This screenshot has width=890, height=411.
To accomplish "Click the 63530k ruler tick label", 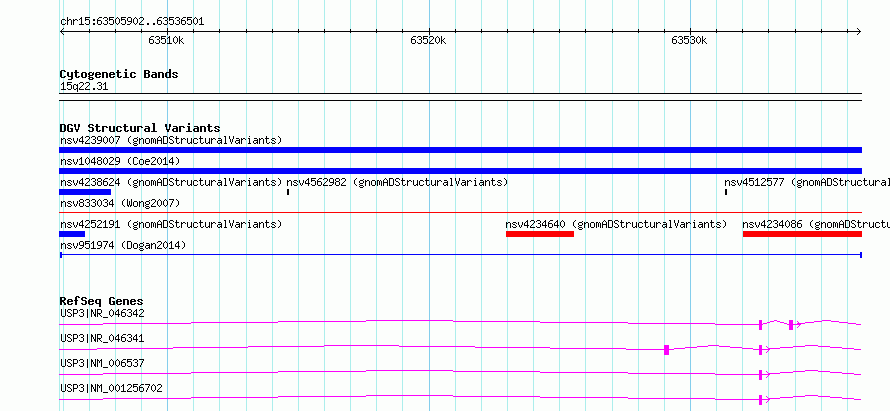I will coord(689,40).
